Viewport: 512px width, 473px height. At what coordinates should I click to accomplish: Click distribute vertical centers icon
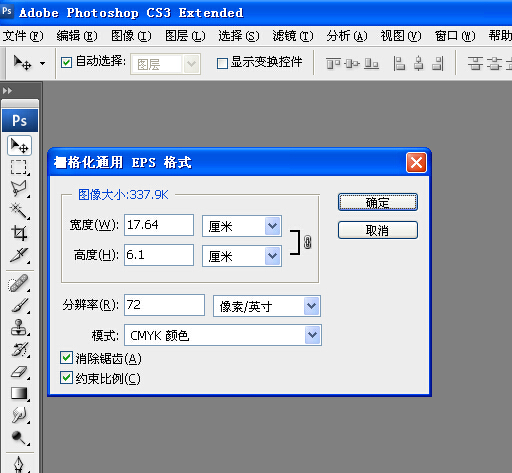coord(494,63)
